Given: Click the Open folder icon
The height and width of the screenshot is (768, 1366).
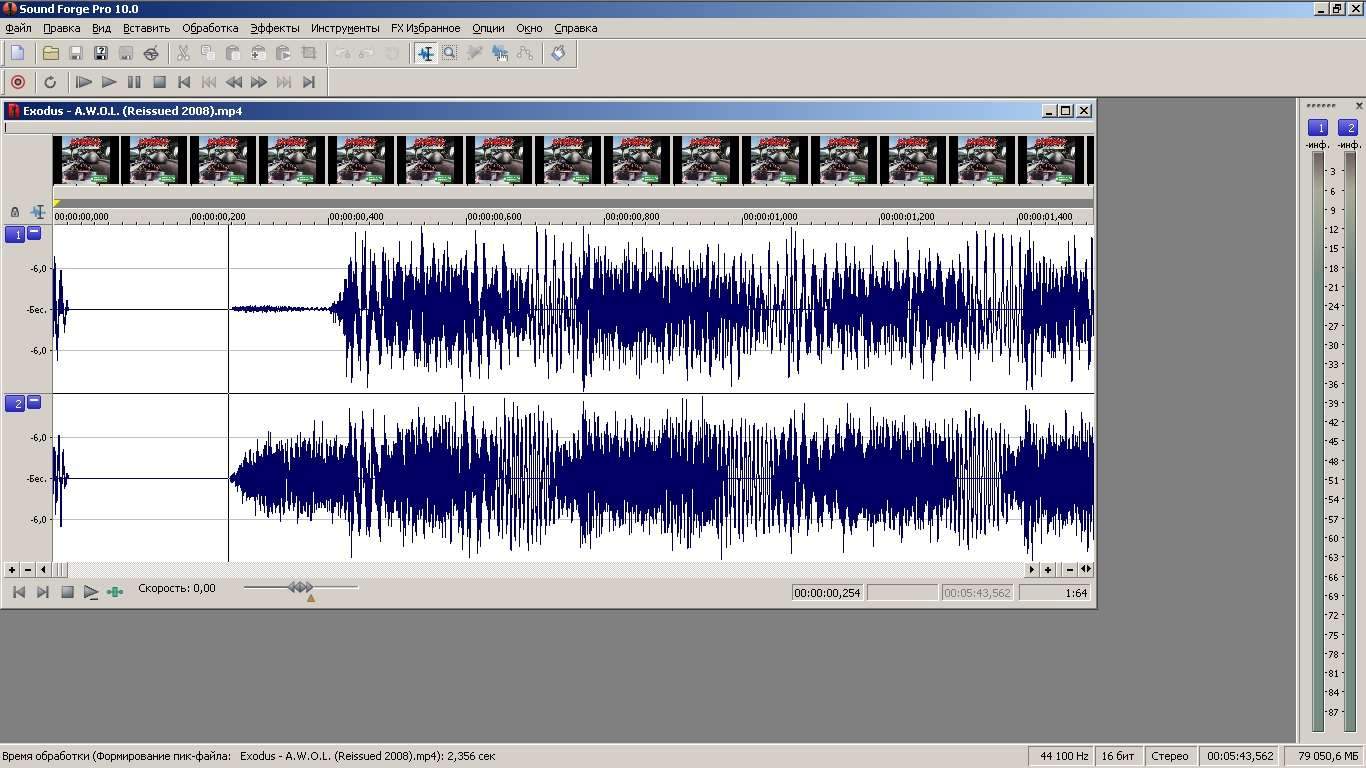Looking at the screenshot, I should pyautogui.click(x=50, y=53).
